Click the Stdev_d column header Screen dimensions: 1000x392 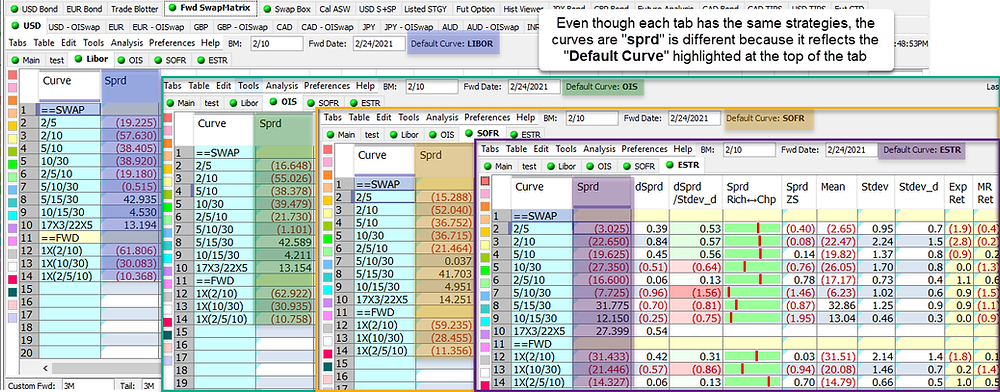918,192
